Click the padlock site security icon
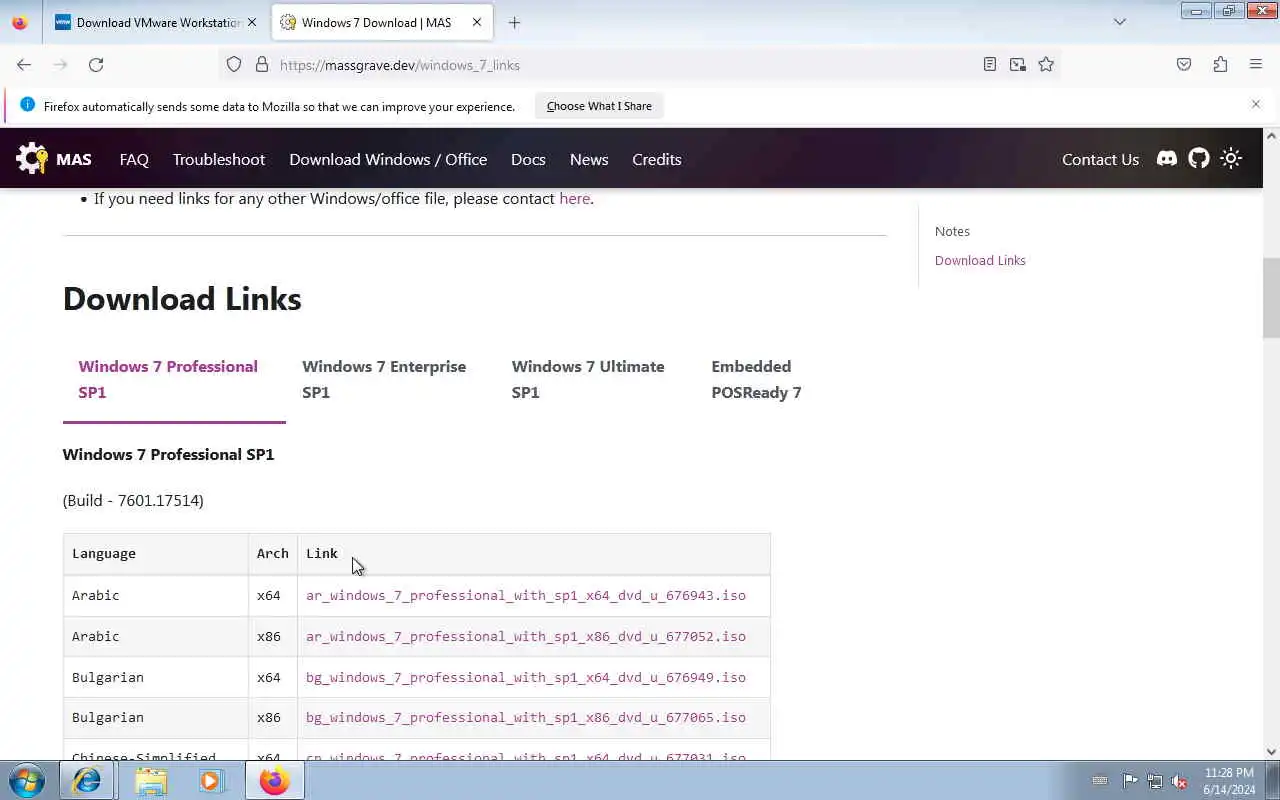The image size is (1280, 800). point(262,64)
